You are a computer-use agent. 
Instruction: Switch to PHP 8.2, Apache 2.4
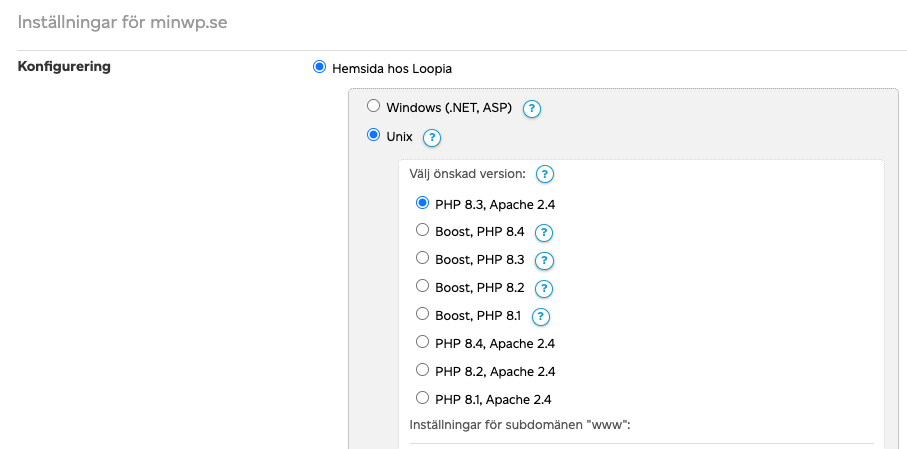(422, 371)
